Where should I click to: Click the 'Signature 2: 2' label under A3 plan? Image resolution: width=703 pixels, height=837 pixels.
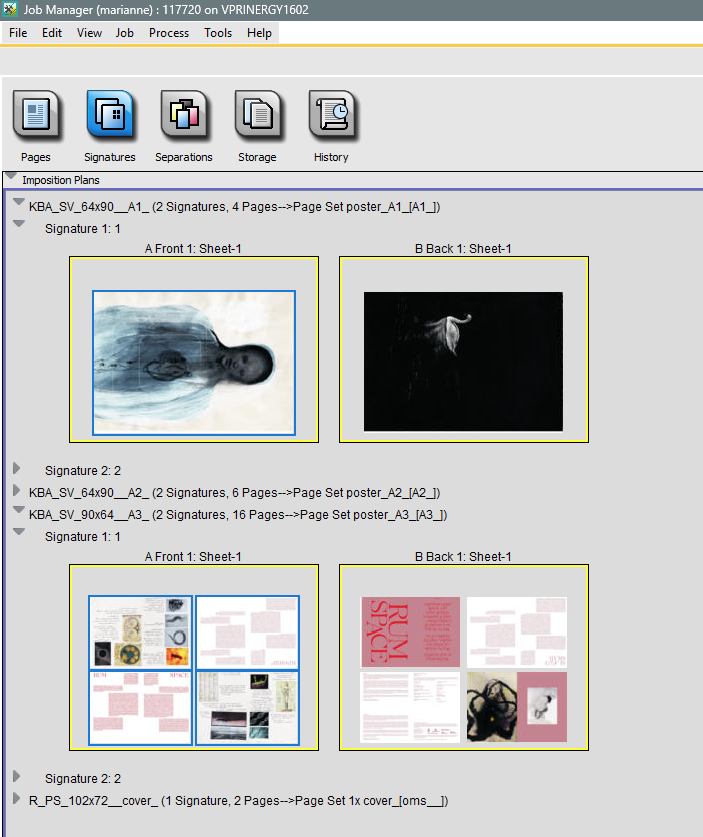pos(83,779)
